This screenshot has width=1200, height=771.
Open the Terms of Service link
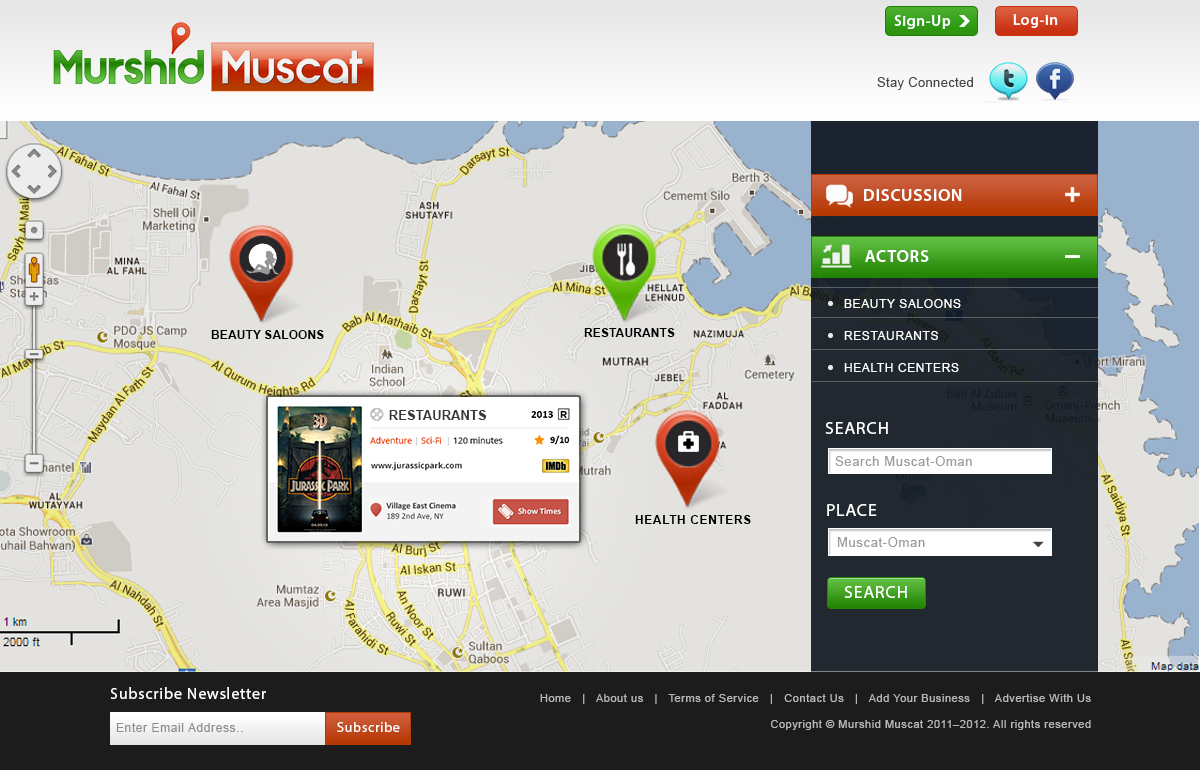point(713,698)
